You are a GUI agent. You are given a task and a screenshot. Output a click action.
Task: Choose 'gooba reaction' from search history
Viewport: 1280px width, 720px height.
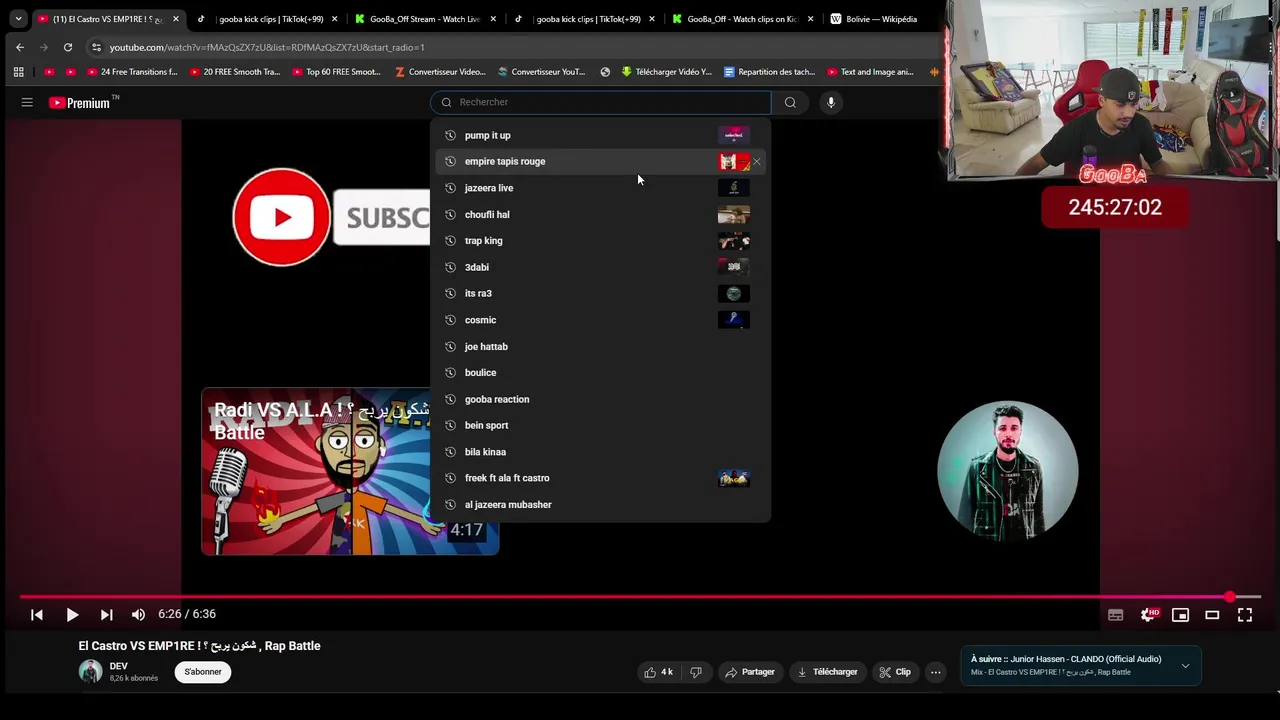pos(601,399)
